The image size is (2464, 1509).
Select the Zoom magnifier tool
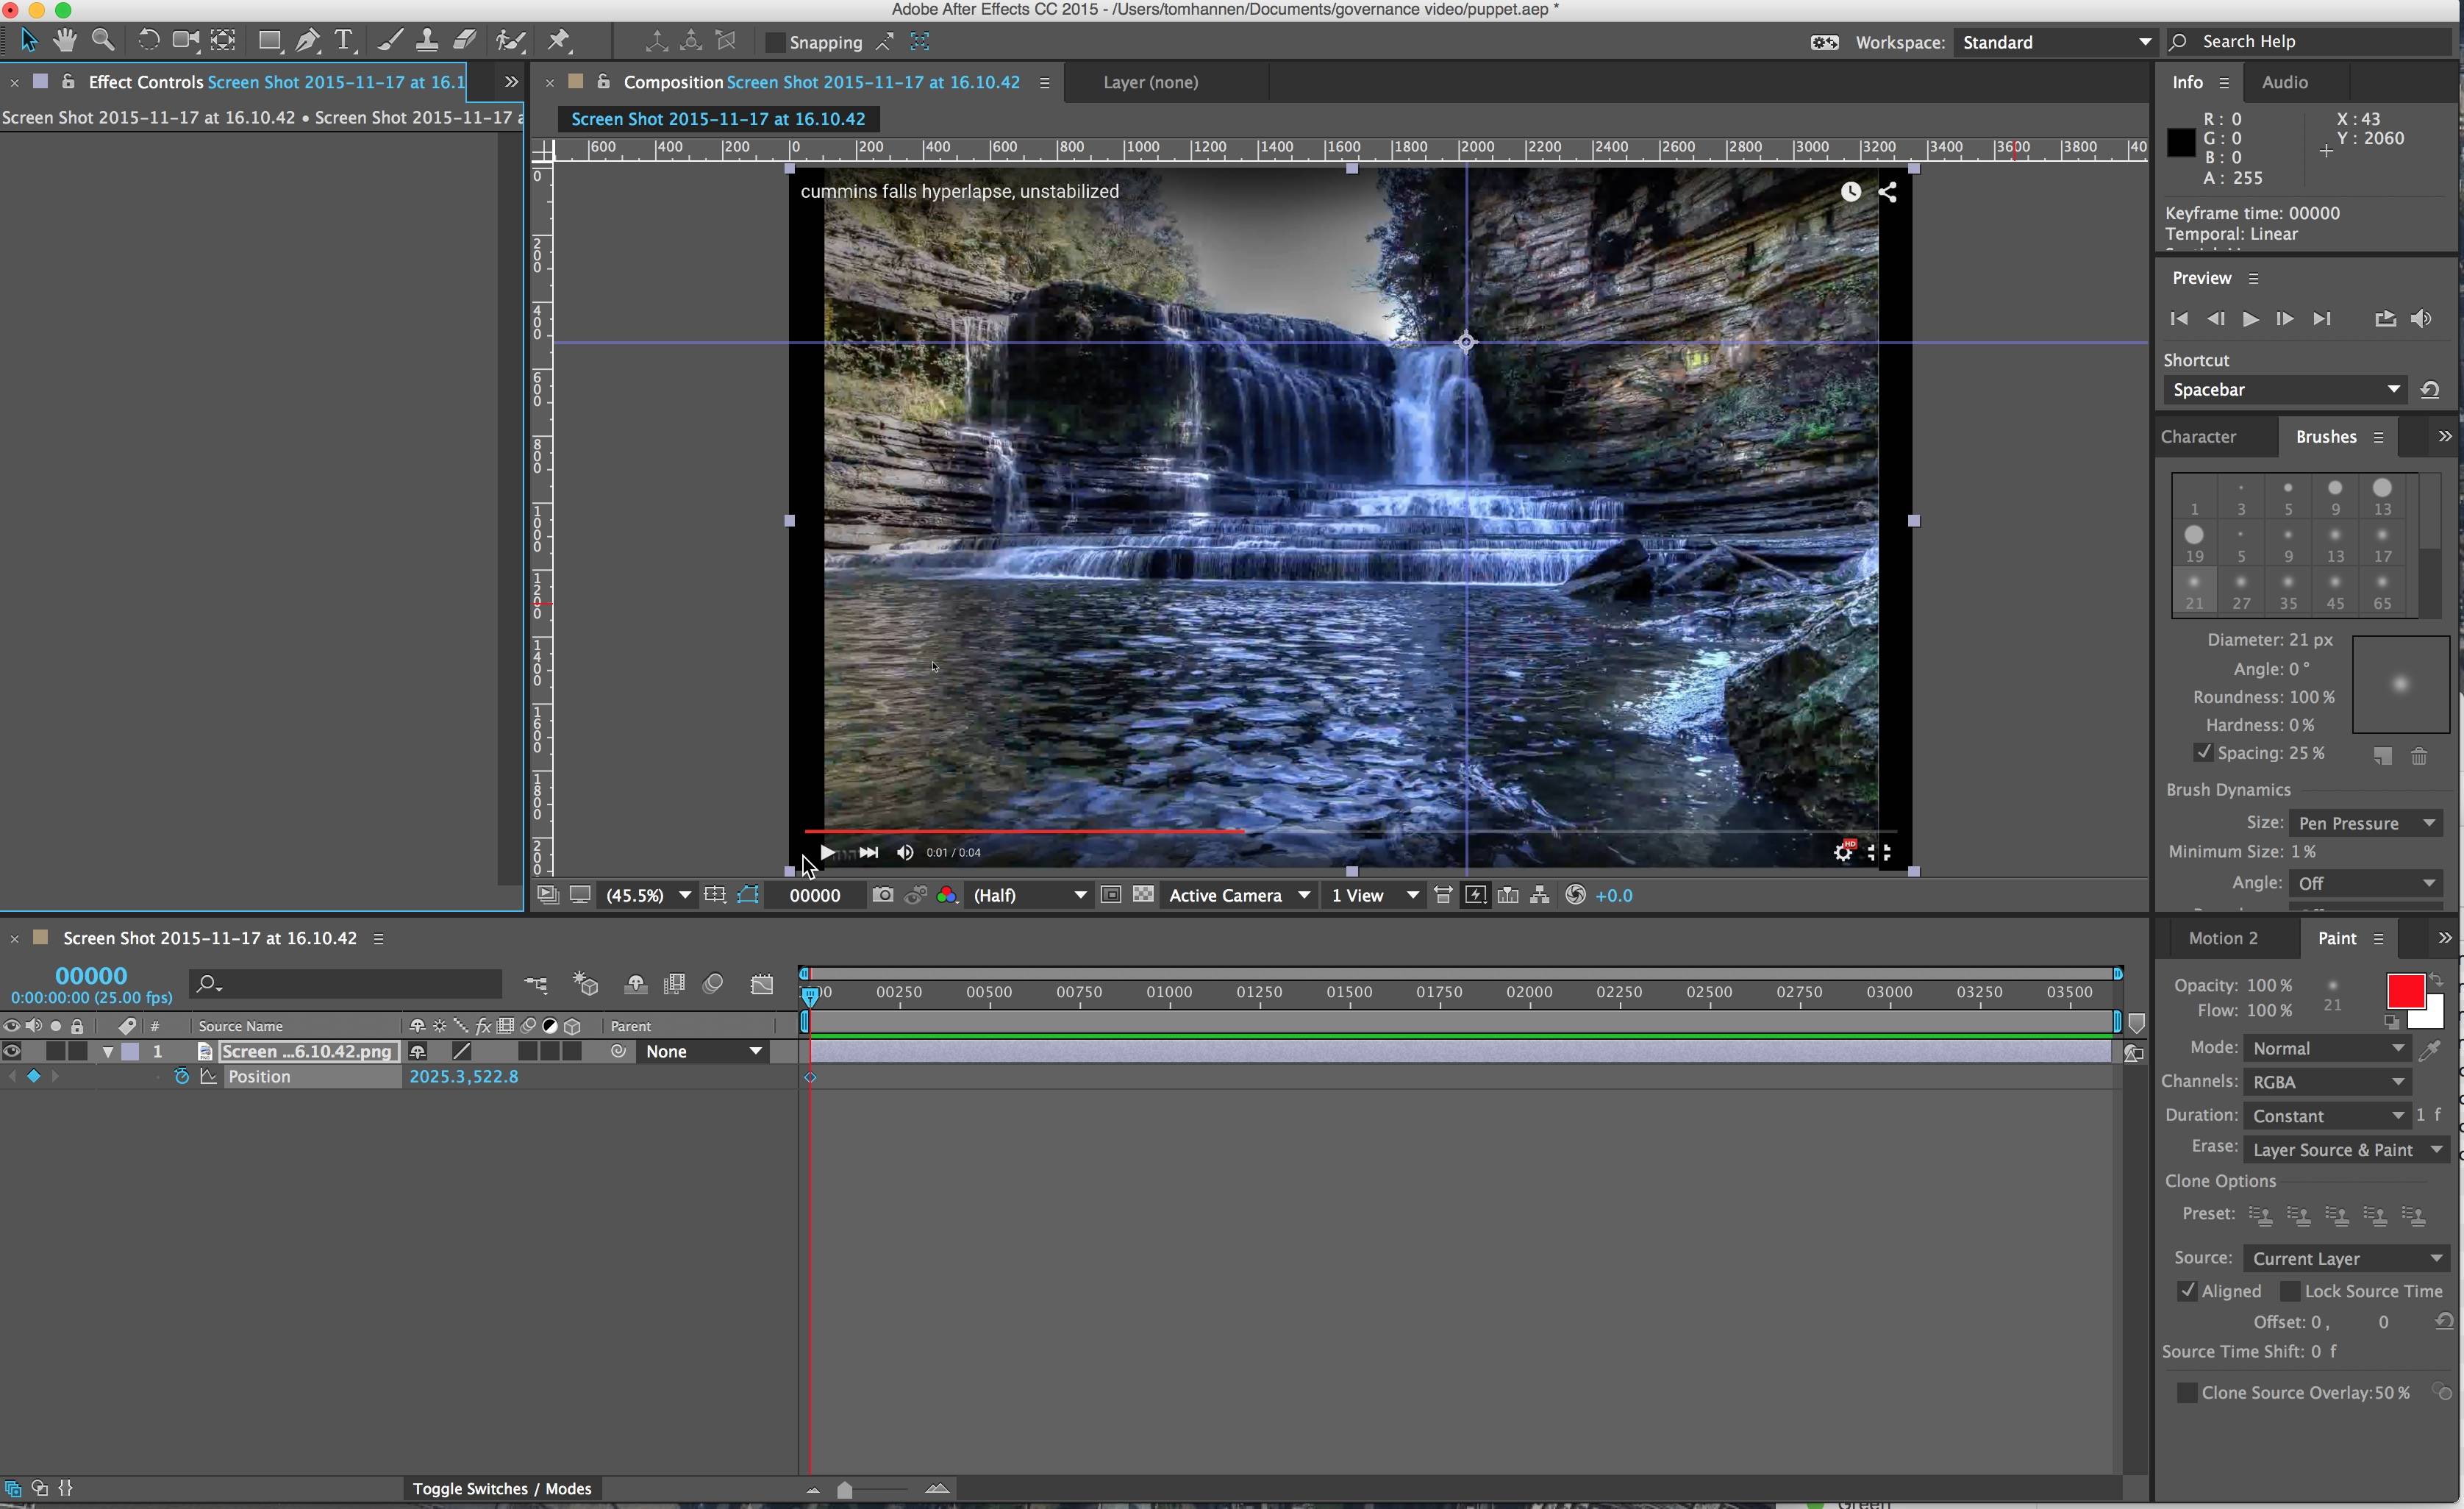pos(102,41)
